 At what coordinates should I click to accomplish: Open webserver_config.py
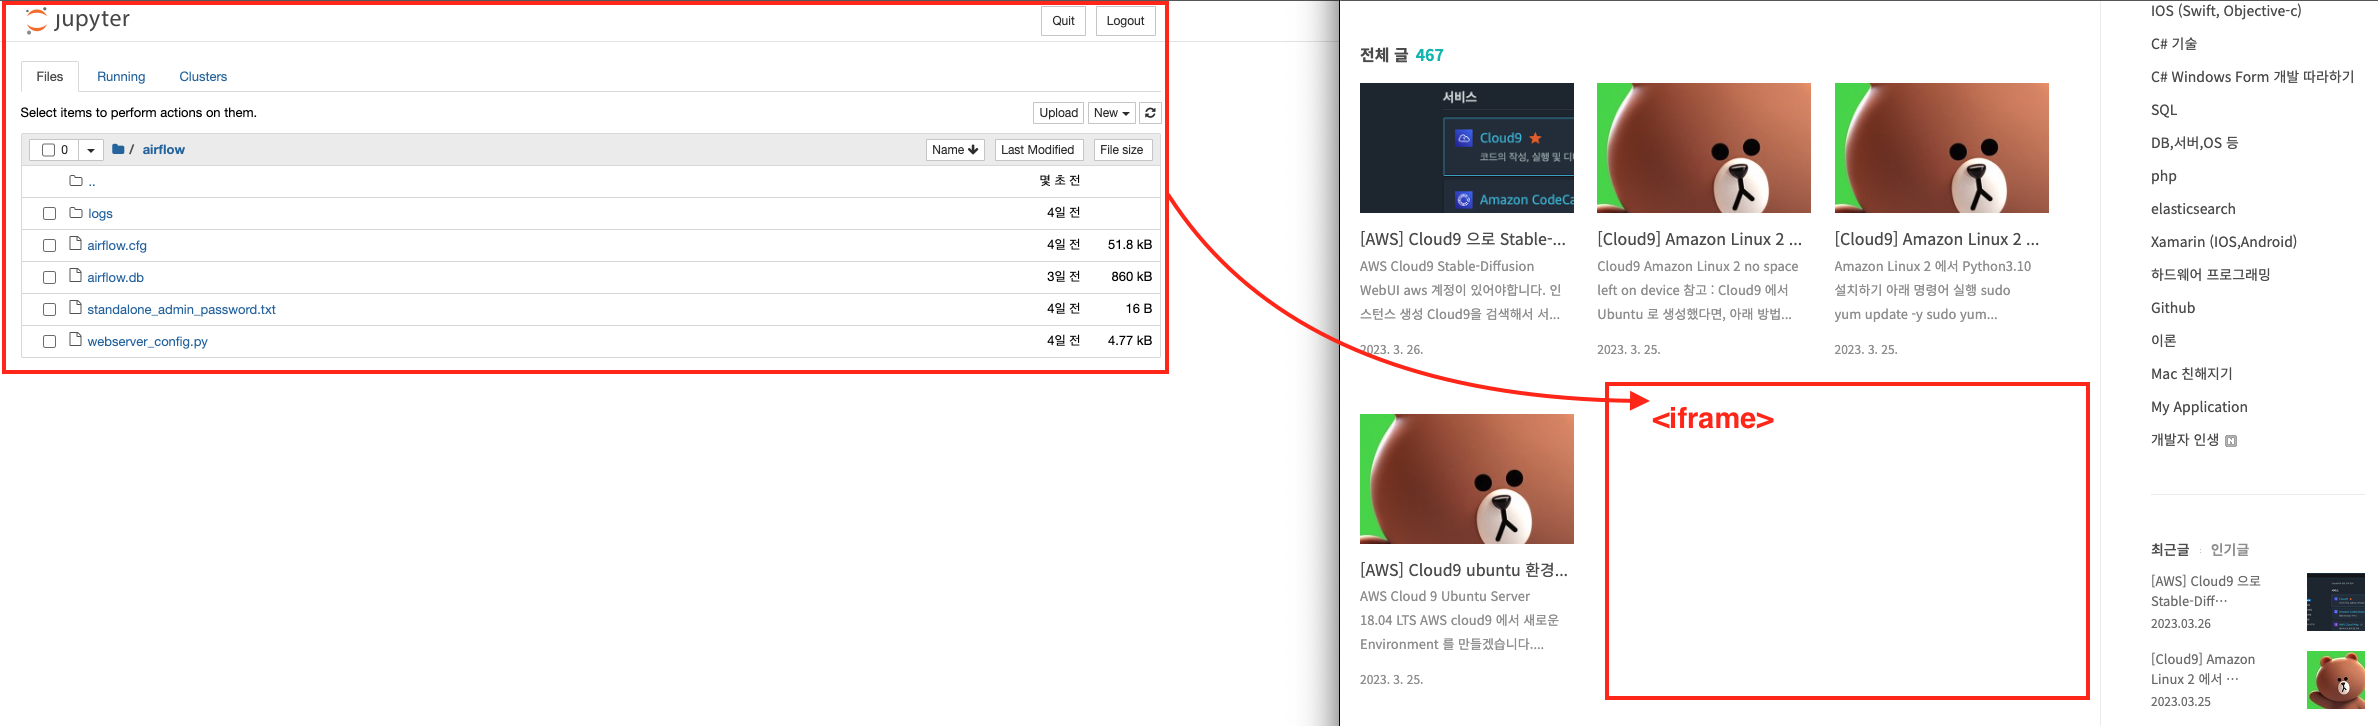[147, 342]
